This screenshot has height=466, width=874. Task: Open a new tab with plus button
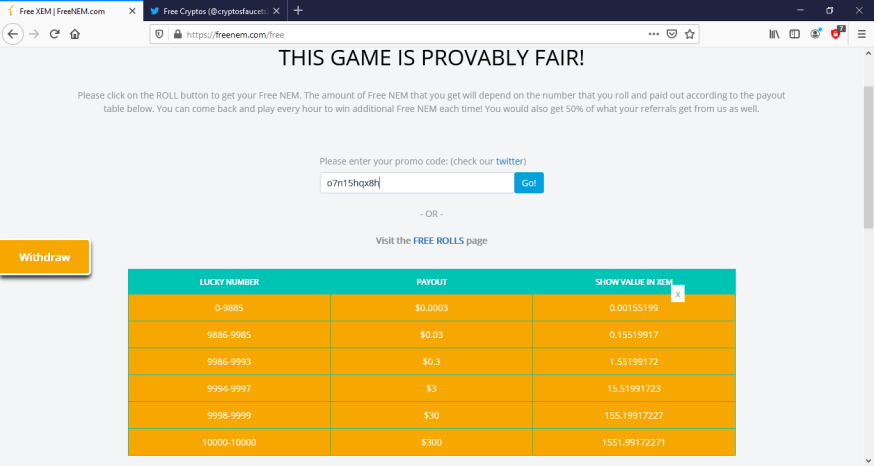tap(298, 11)
